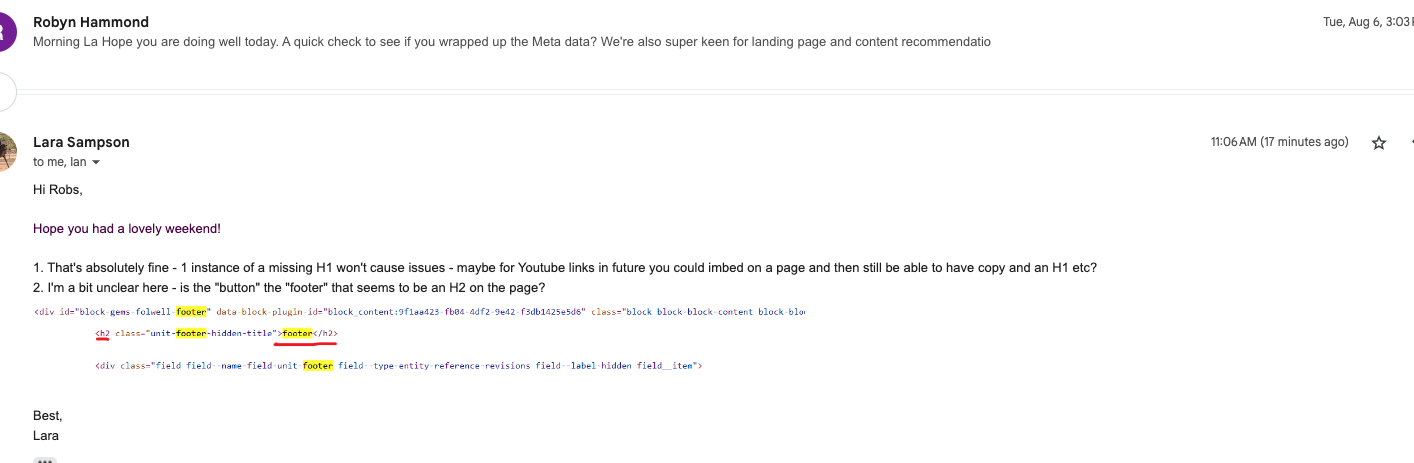Click the 'to me, Ian' recipient text
The width and height of the screenshot is (1414, 463).
tap(59, 162)
